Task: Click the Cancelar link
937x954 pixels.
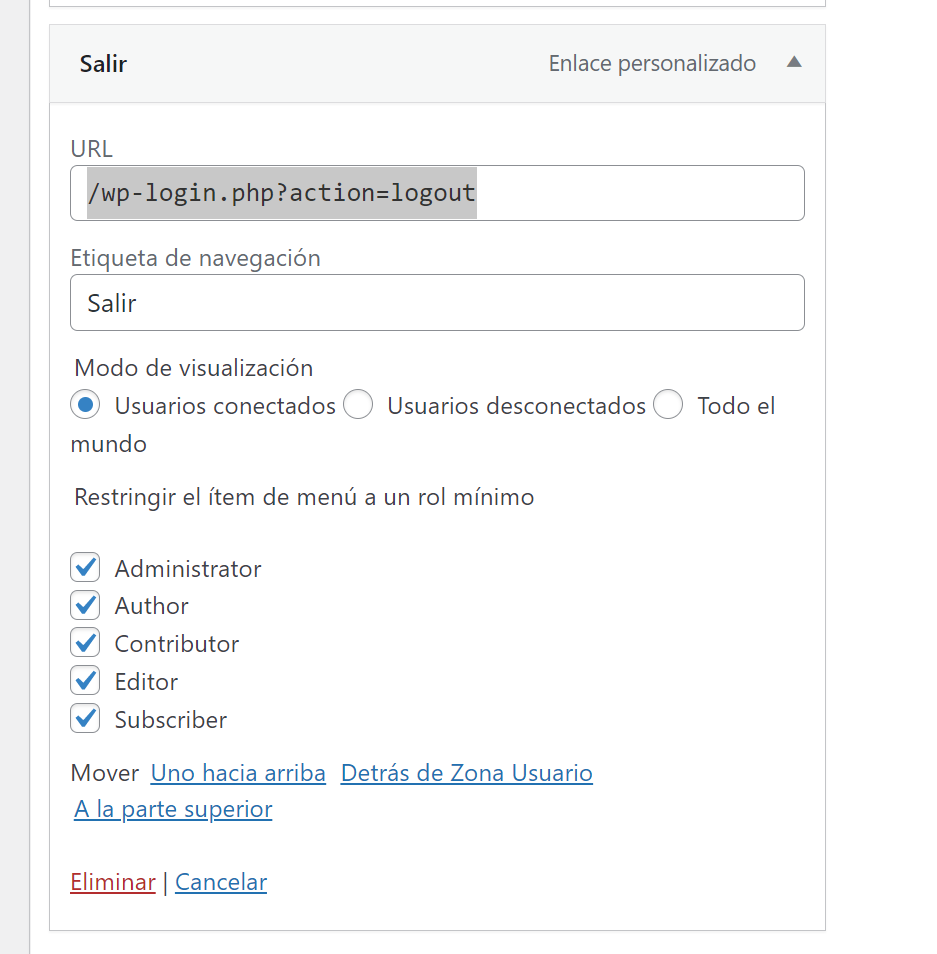Action: click(221, 882)
